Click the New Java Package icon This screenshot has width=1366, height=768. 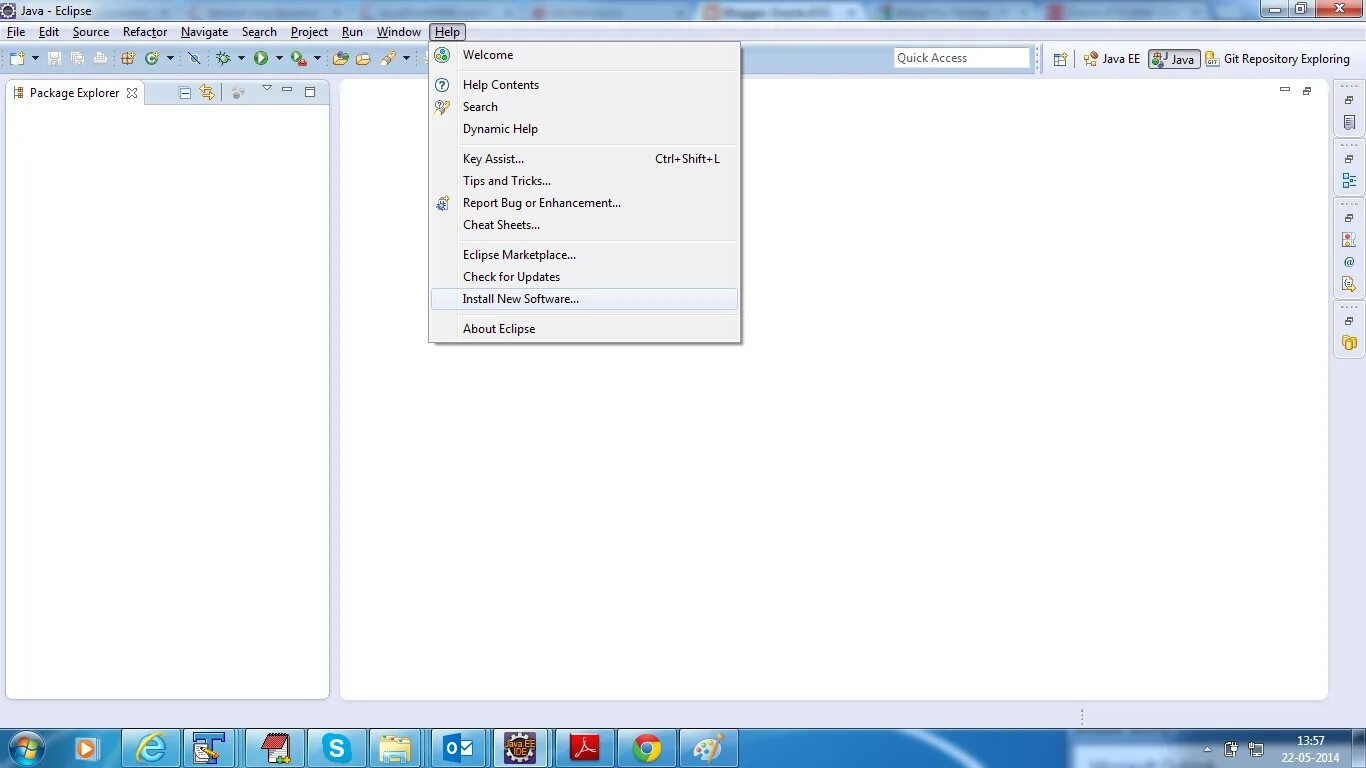tap(128, 58)
